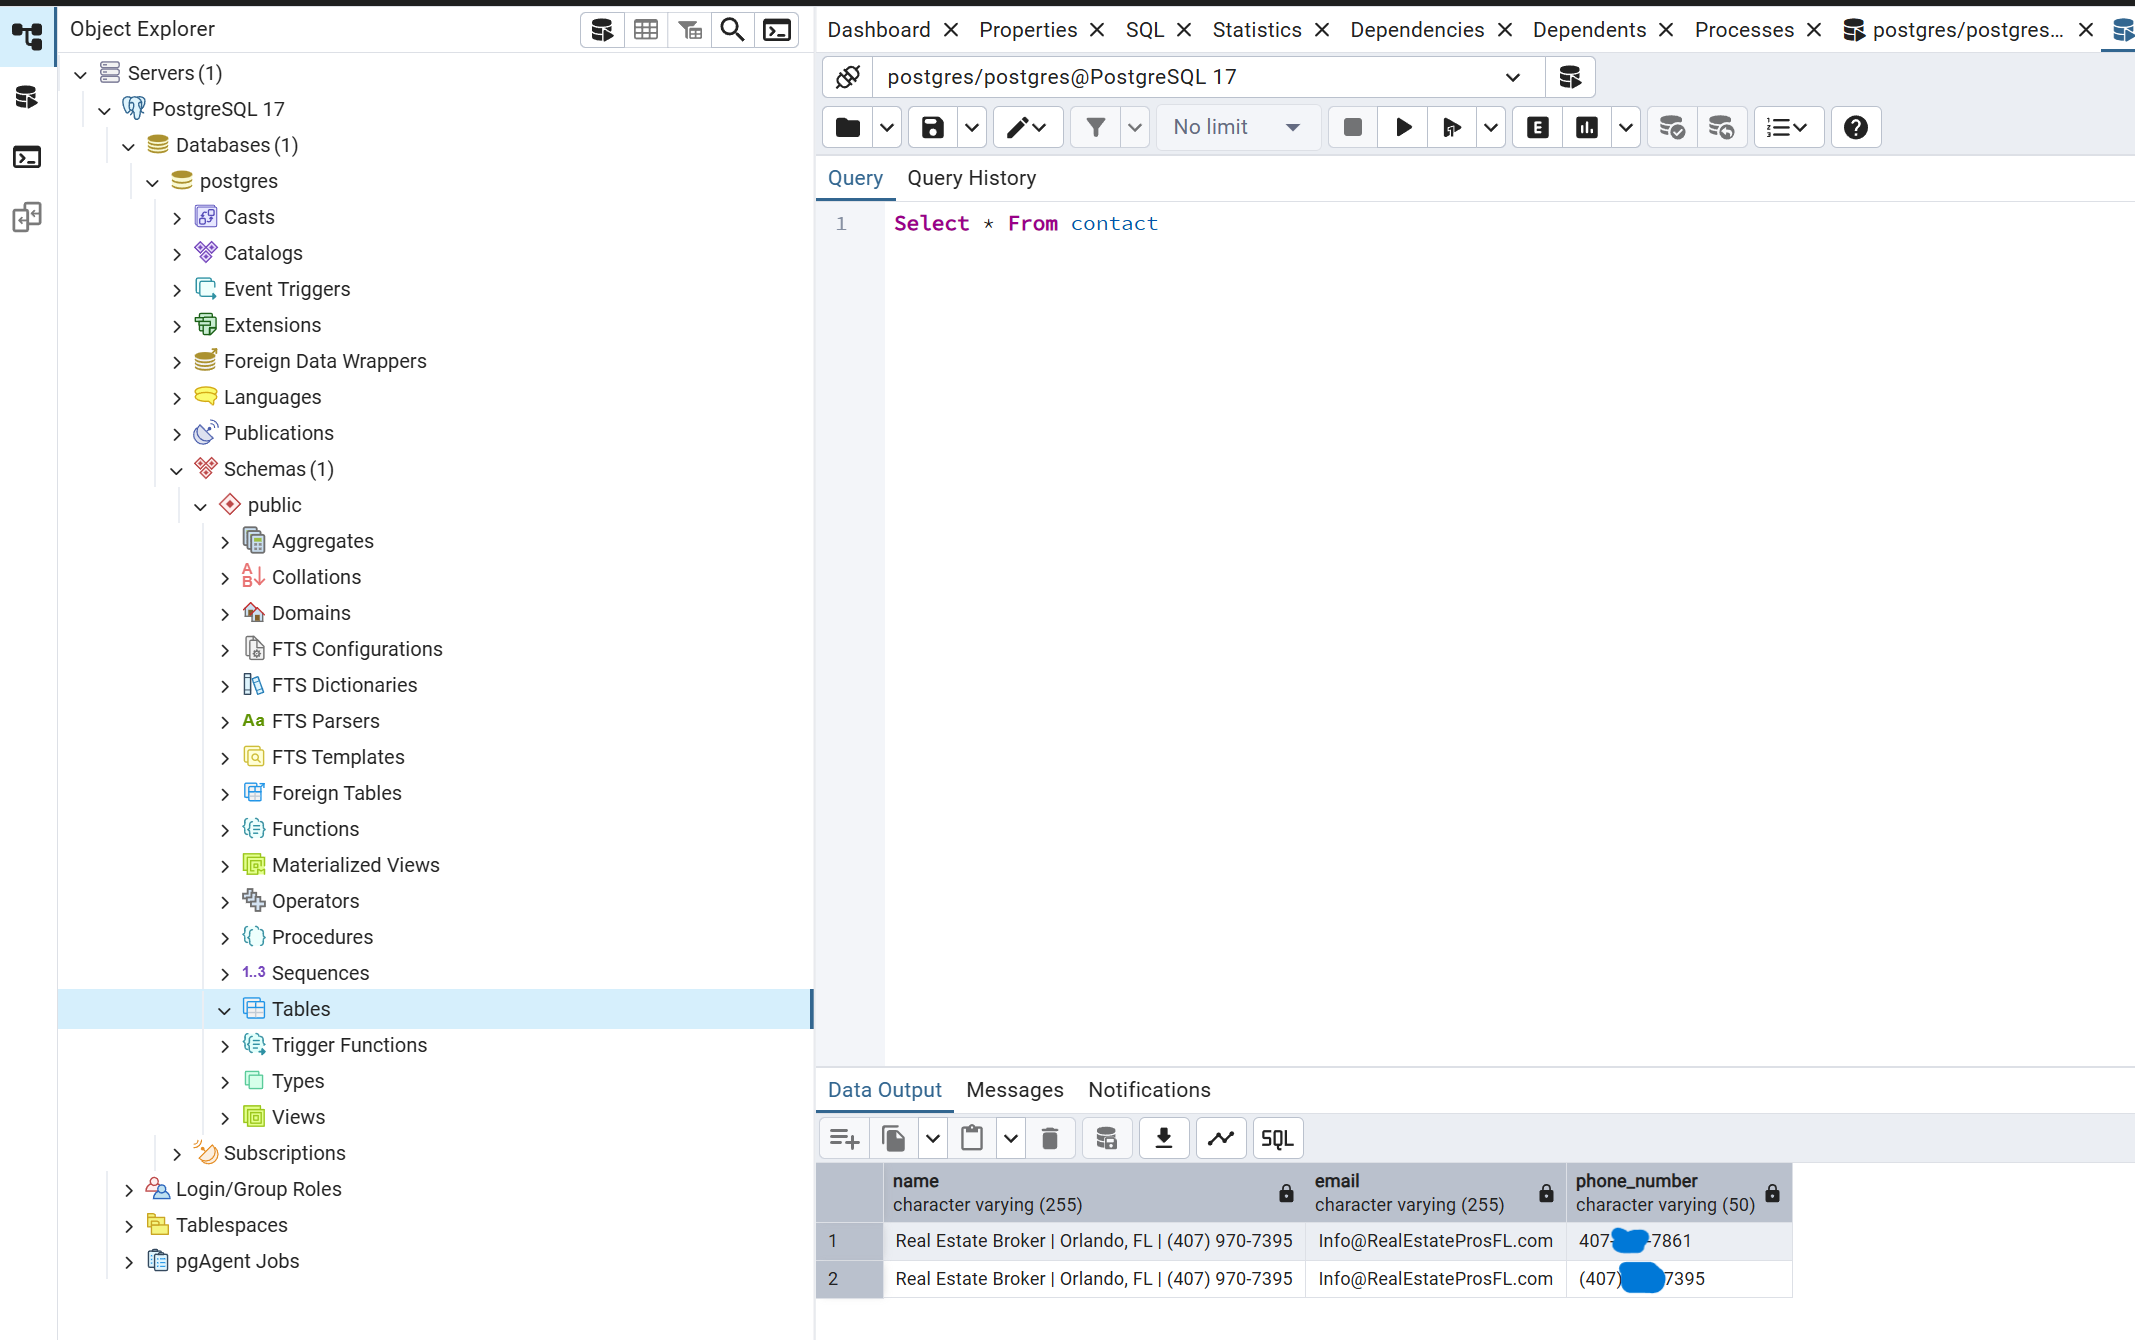Click the Explain Analyze chart icon
The image size is (2135, 1340).
coord(1587,127)
